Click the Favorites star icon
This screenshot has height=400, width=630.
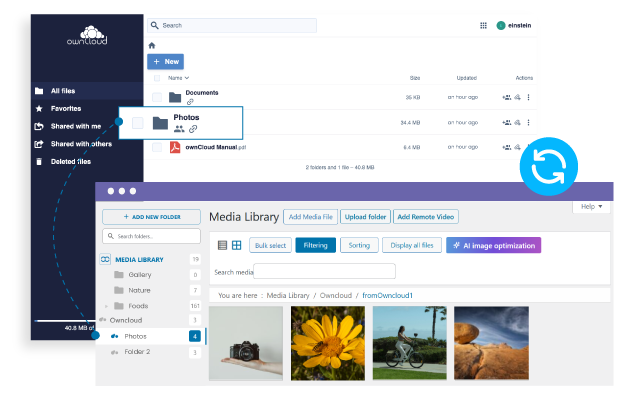(39, 108)
